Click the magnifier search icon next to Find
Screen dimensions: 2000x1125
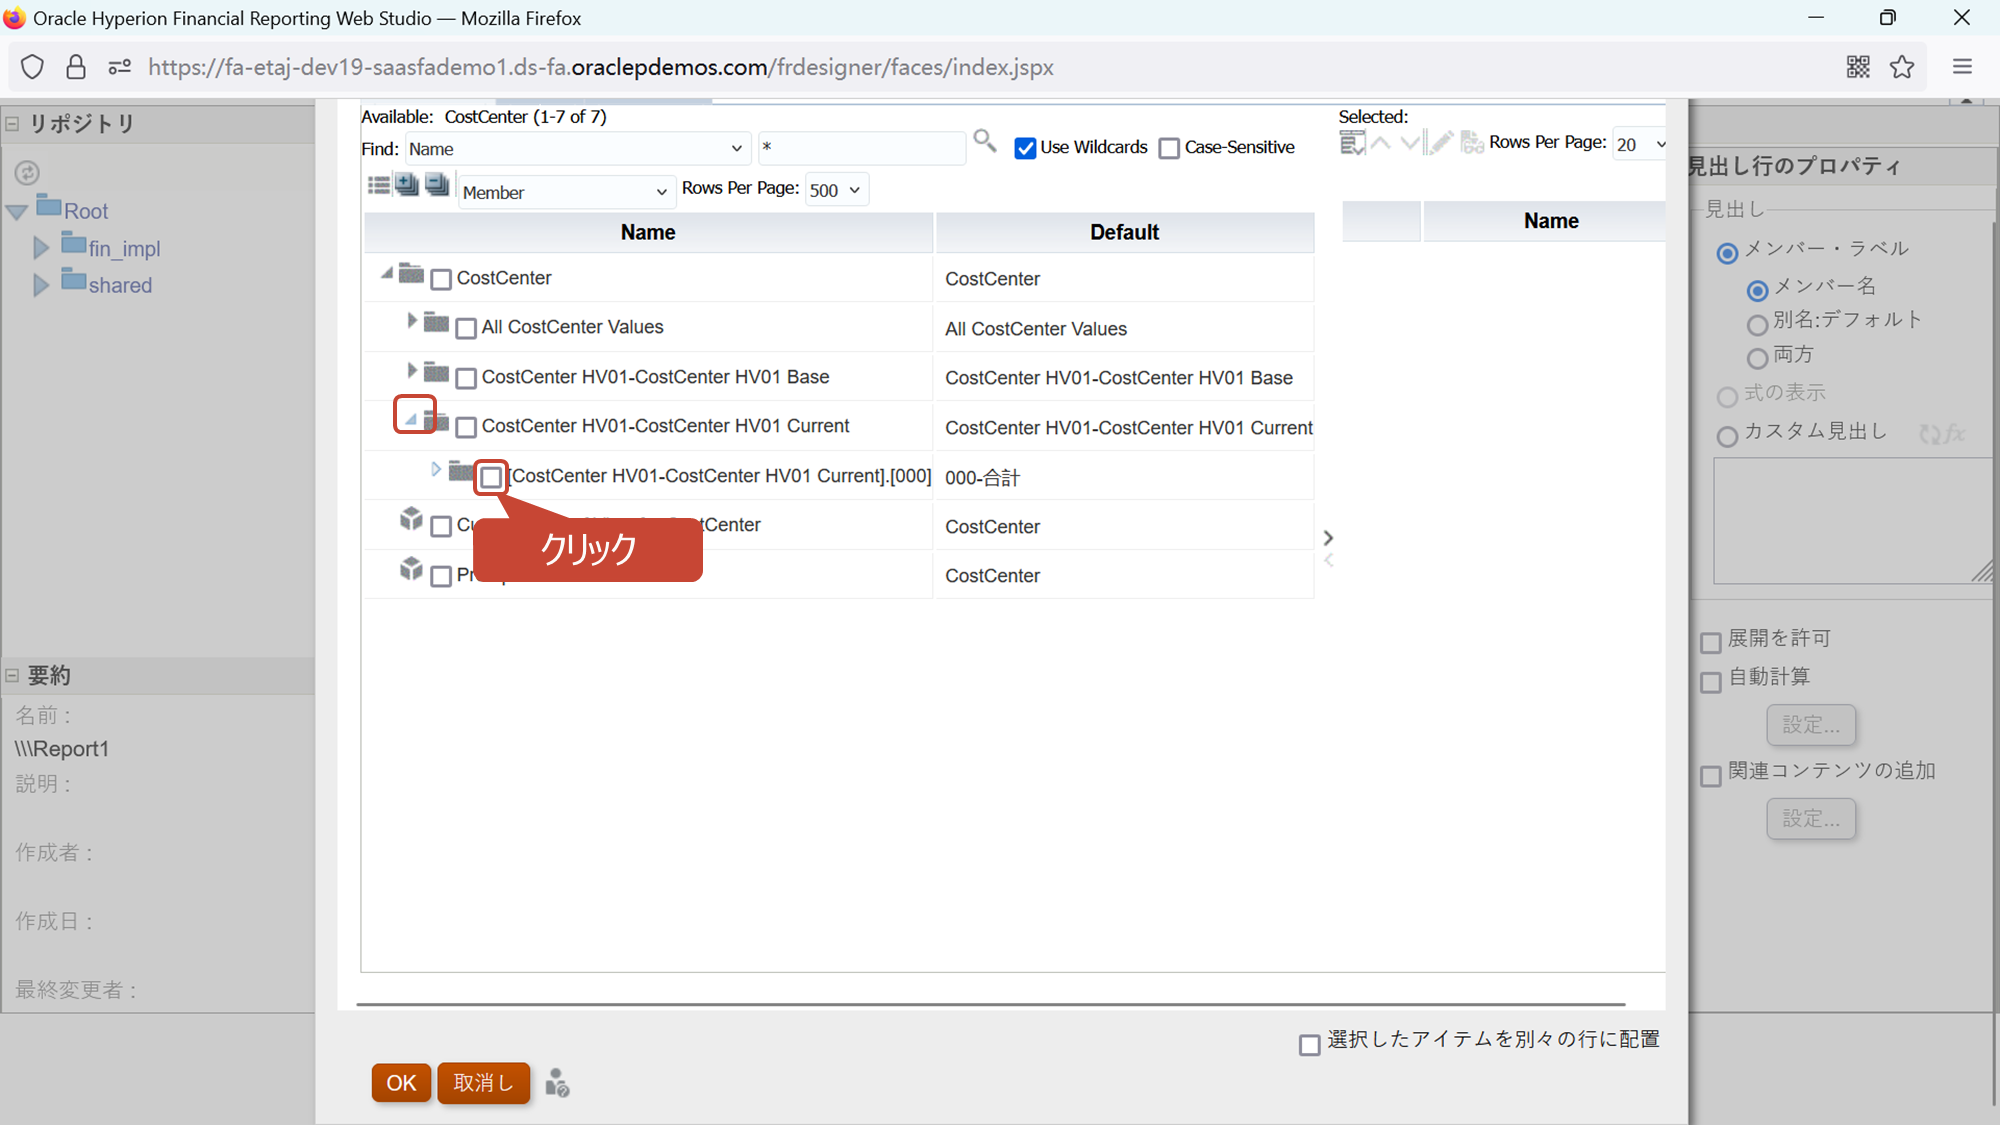point(984,141)
